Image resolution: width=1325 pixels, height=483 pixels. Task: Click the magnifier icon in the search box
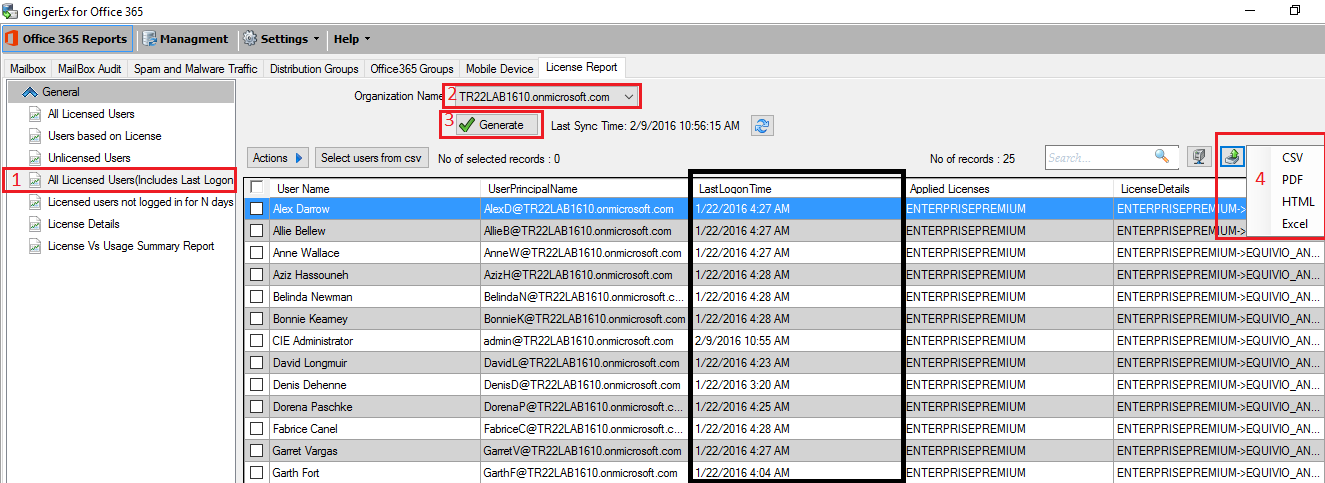(1161, 157)
